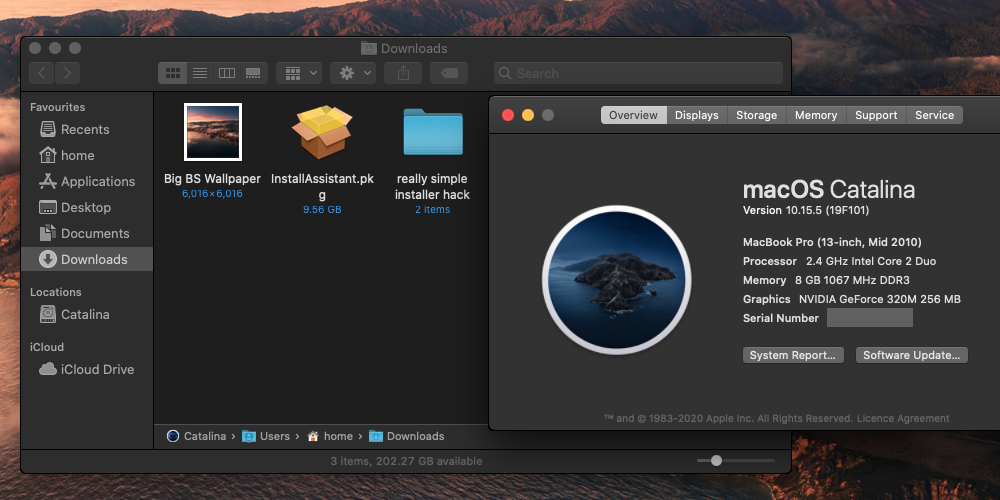The image size is (1000, 500).
Task: Select the Overview tab in About This Mac
Action: (x=633, y=115)
